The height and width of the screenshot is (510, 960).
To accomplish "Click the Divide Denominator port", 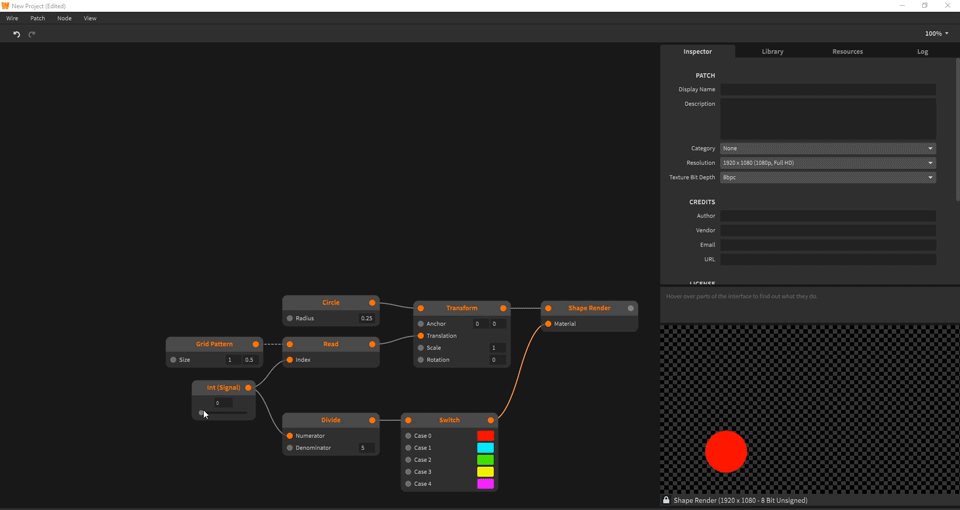I will coord(290,448).
